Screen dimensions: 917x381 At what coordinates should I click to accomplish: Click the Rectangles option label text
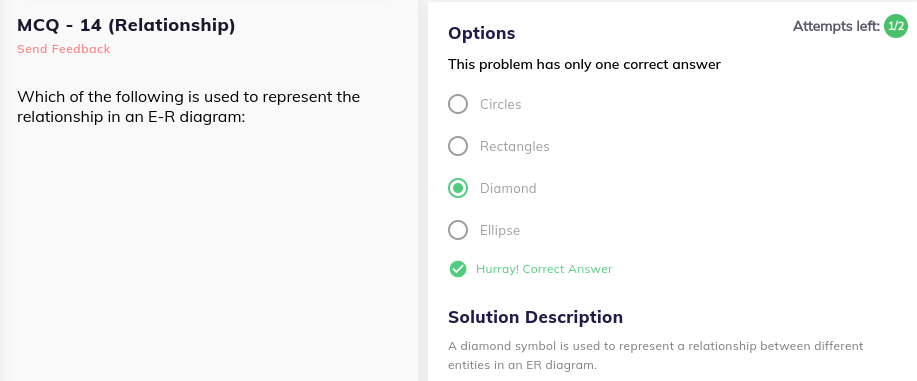515,146
